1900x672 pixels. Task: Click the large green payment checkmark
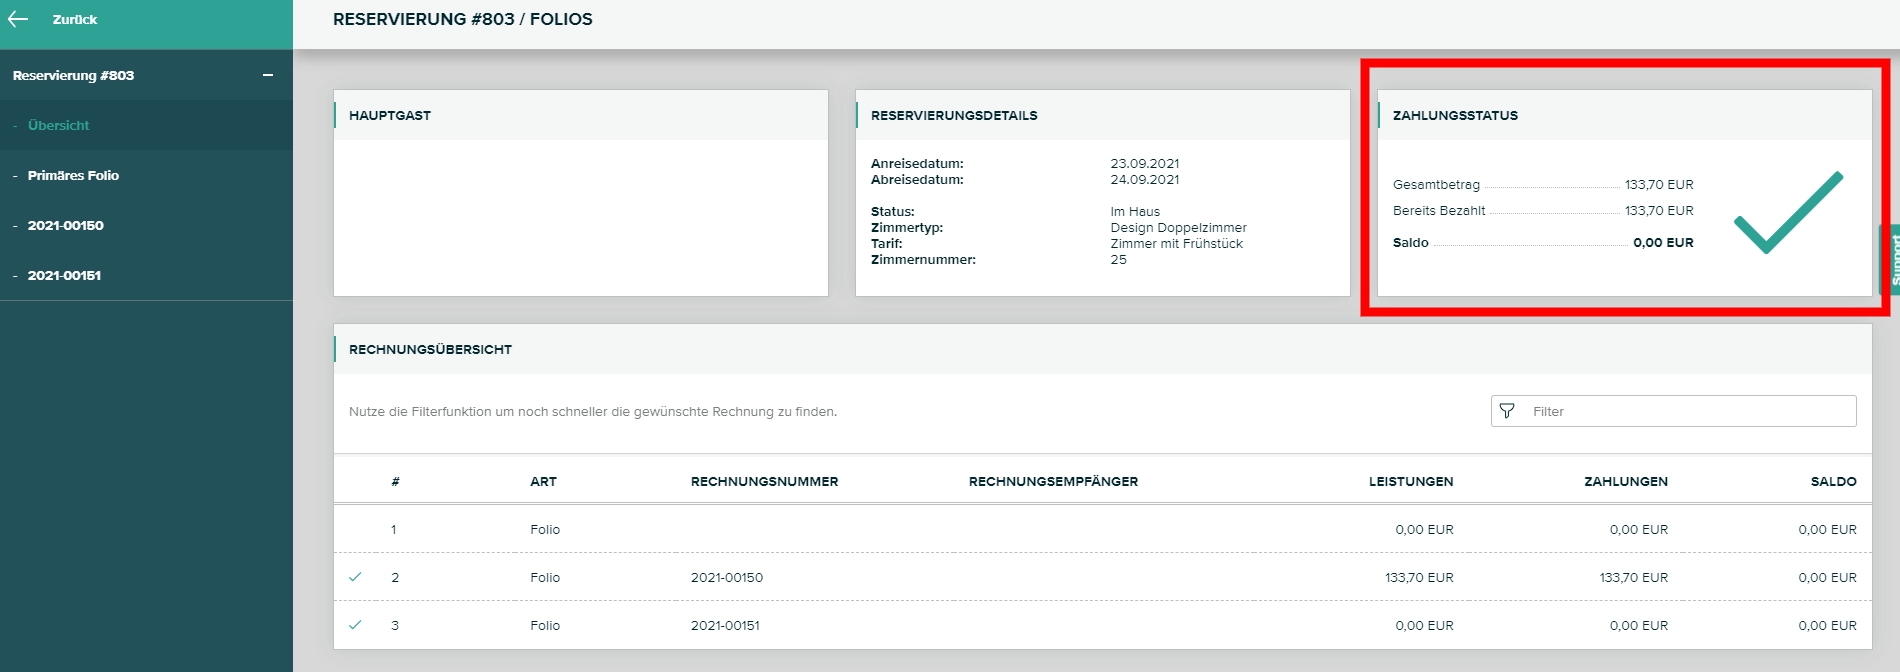[x=1787, y=212]
